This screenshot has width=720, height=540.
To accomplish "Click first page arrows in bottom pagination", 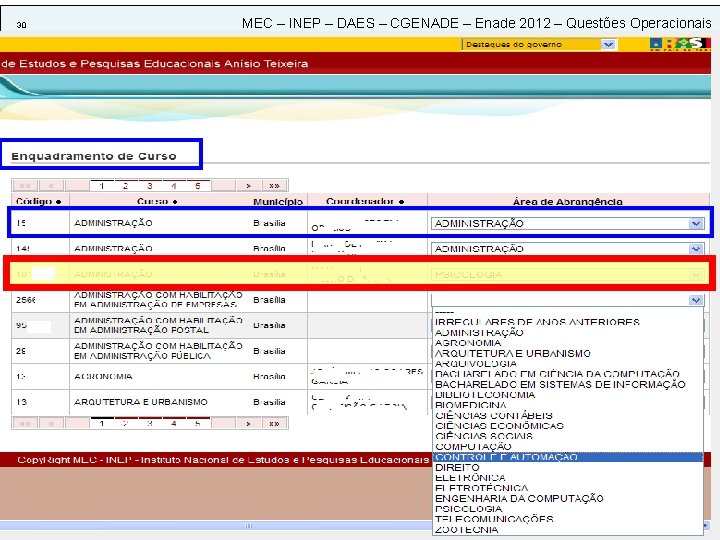I will pos(25,423).
